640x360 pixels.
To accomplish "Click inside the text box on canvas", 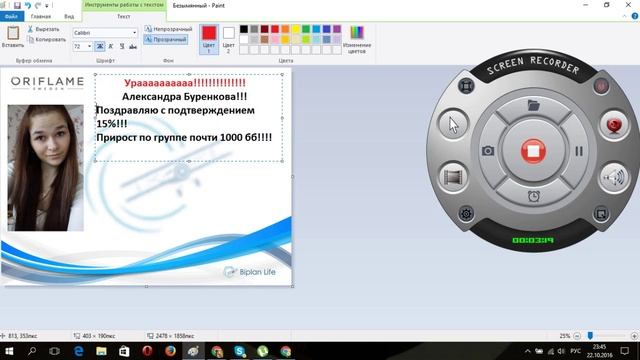I will click(x=189, y=118).
